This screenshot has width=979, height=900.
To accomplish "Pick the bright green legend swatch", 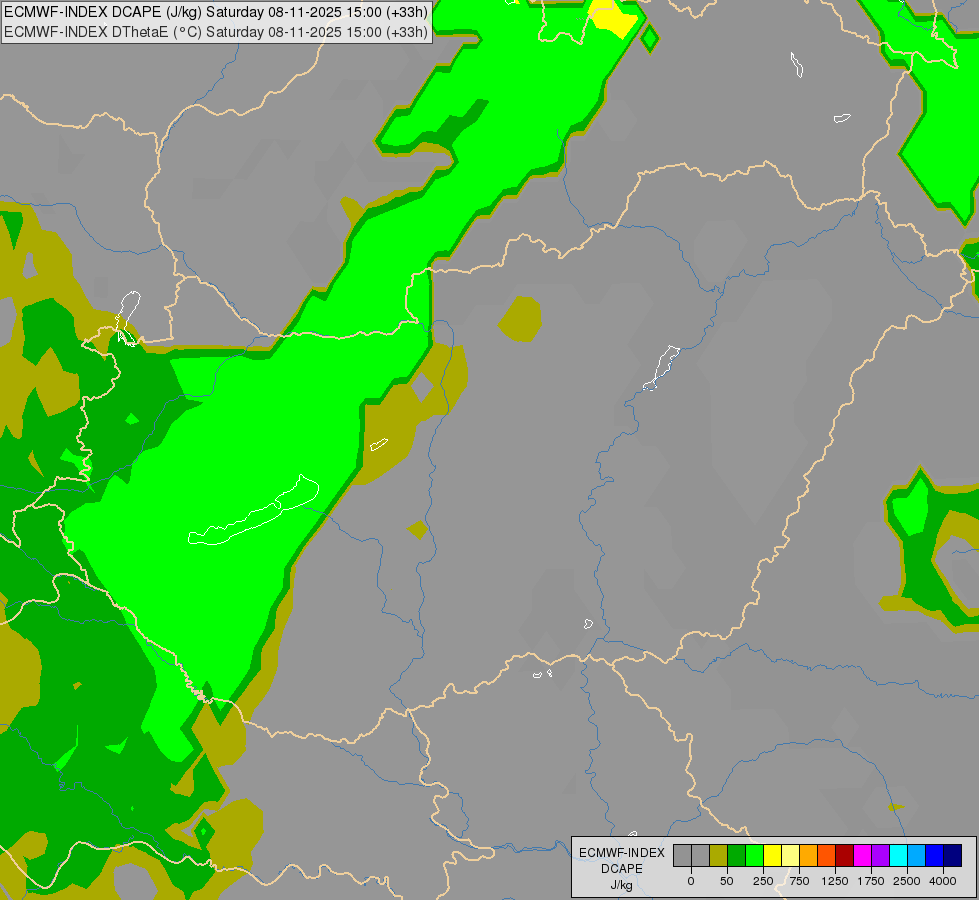I will tap(754, 856).
